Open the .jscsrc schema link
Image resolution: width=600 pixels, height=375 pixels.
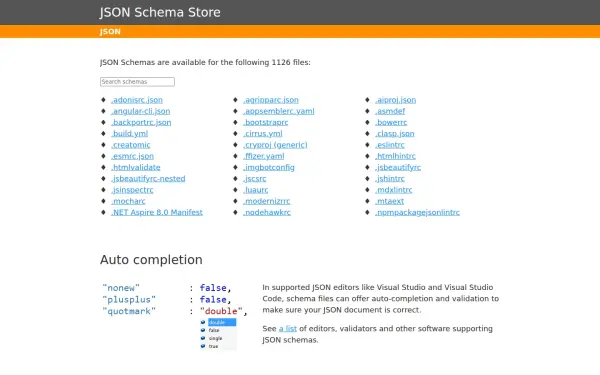[x=254, y=179]
